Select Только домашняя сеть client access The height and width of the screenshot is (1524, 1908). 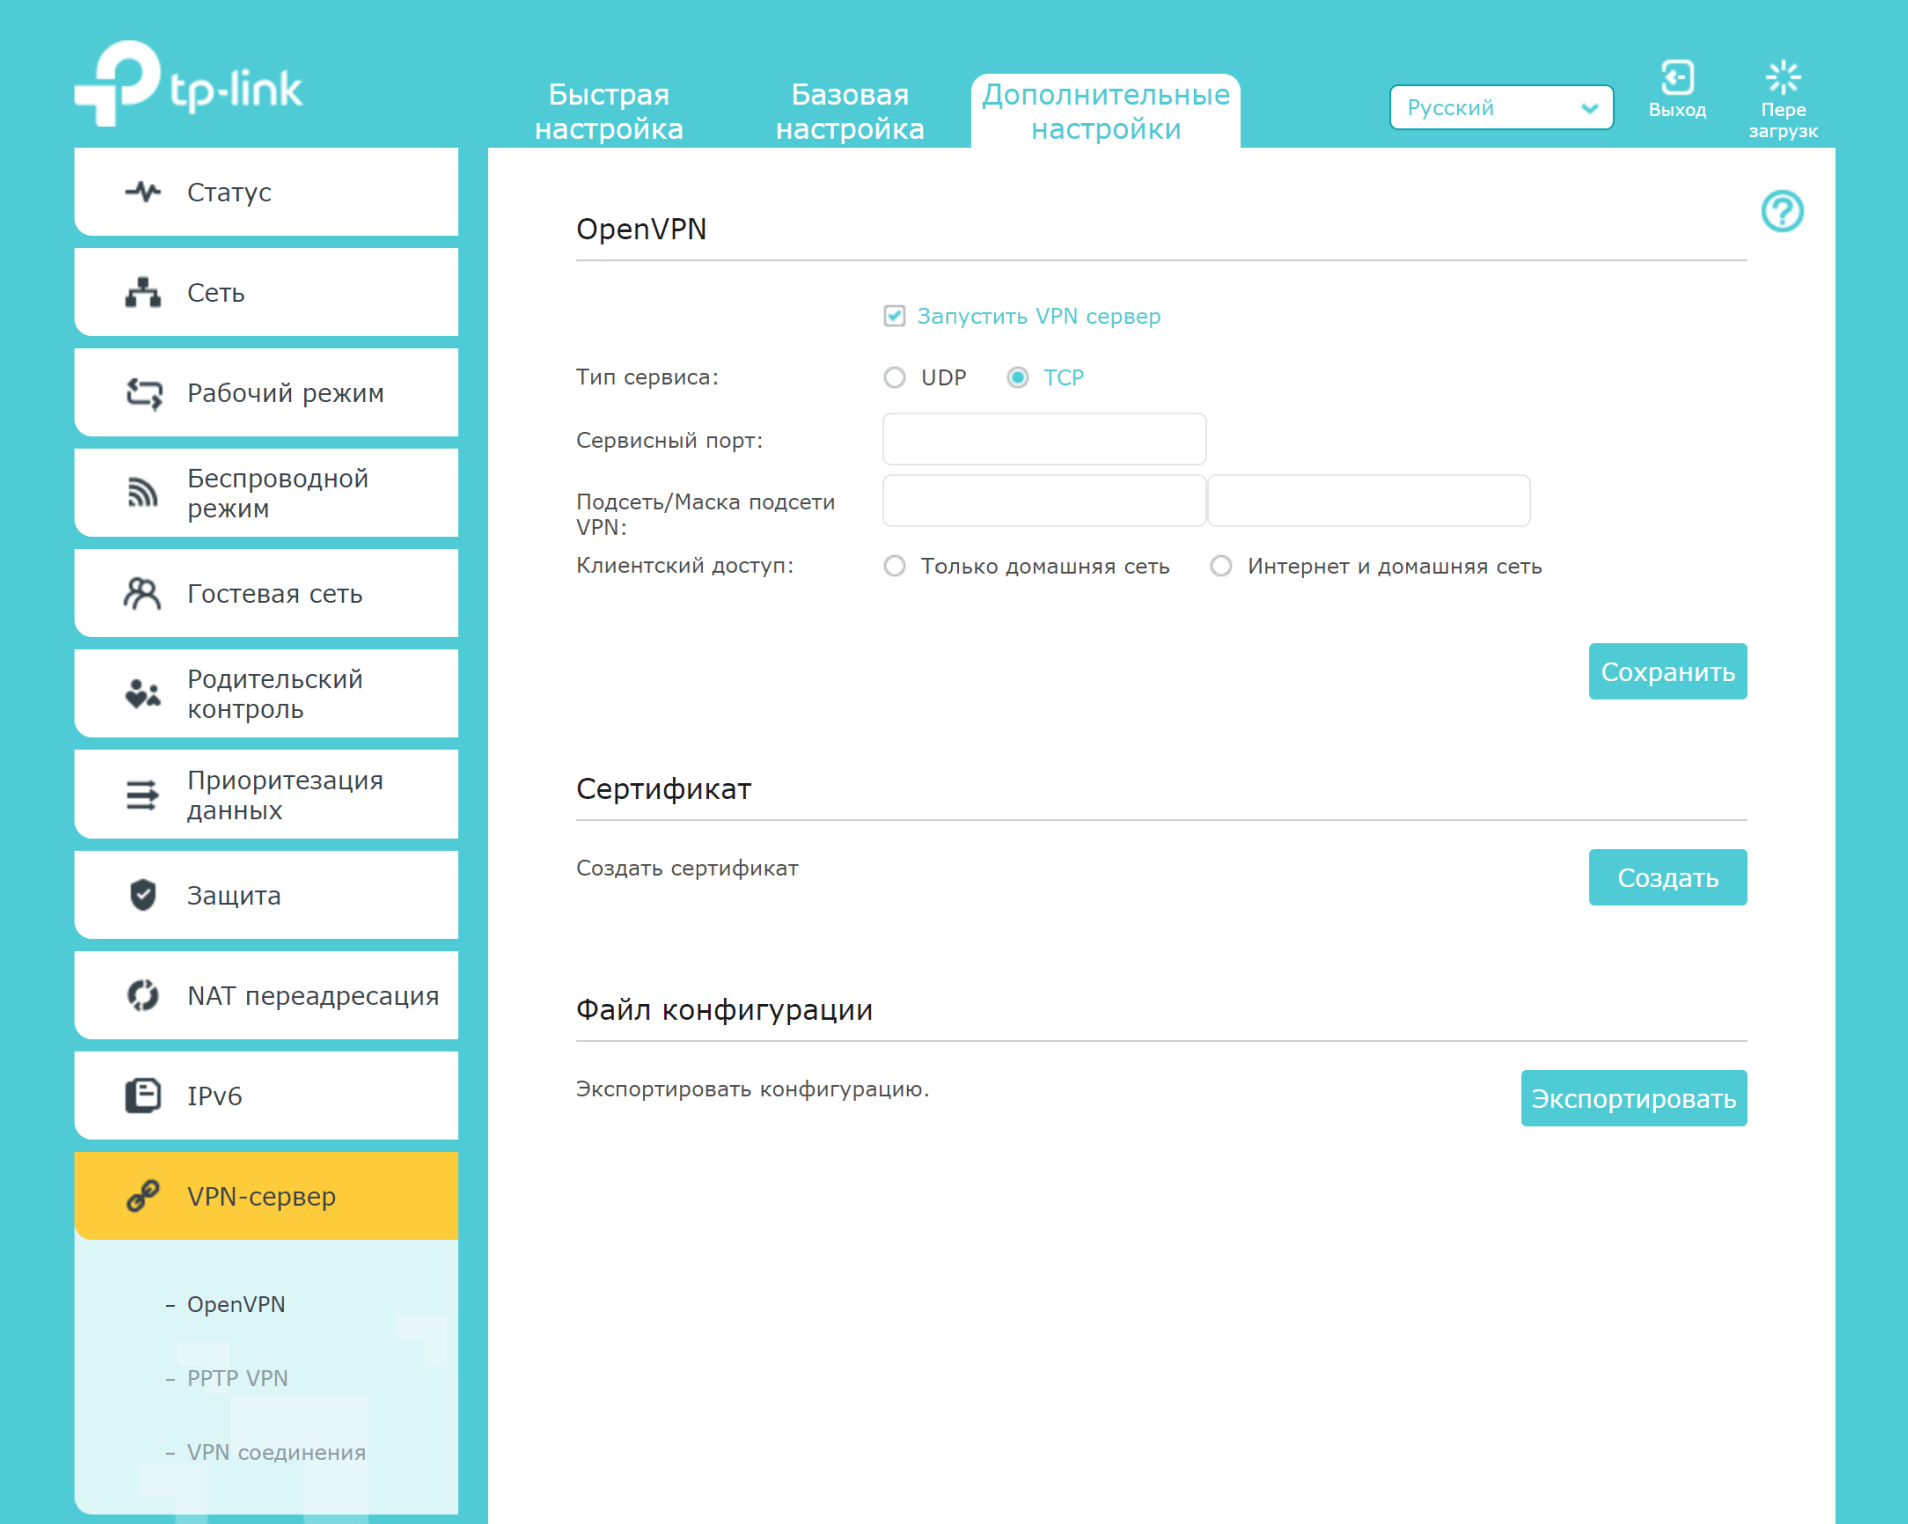tap(894, 567)
